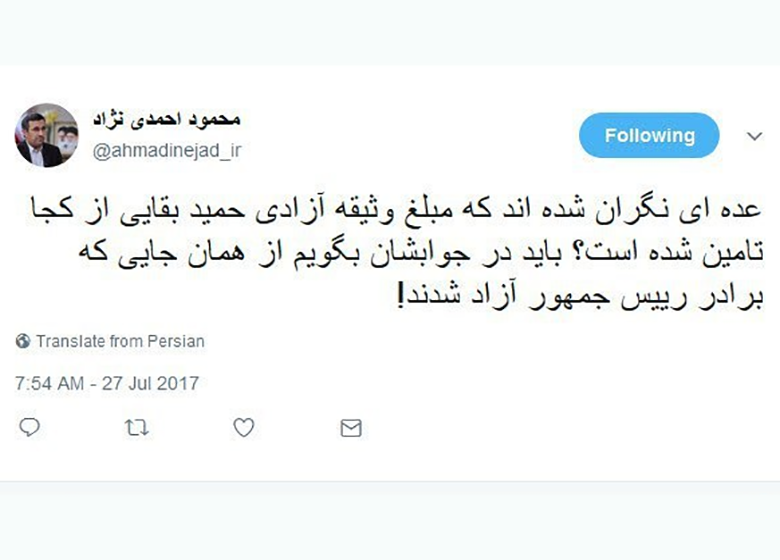Open direct message via the envelope icon

(350, 428)
